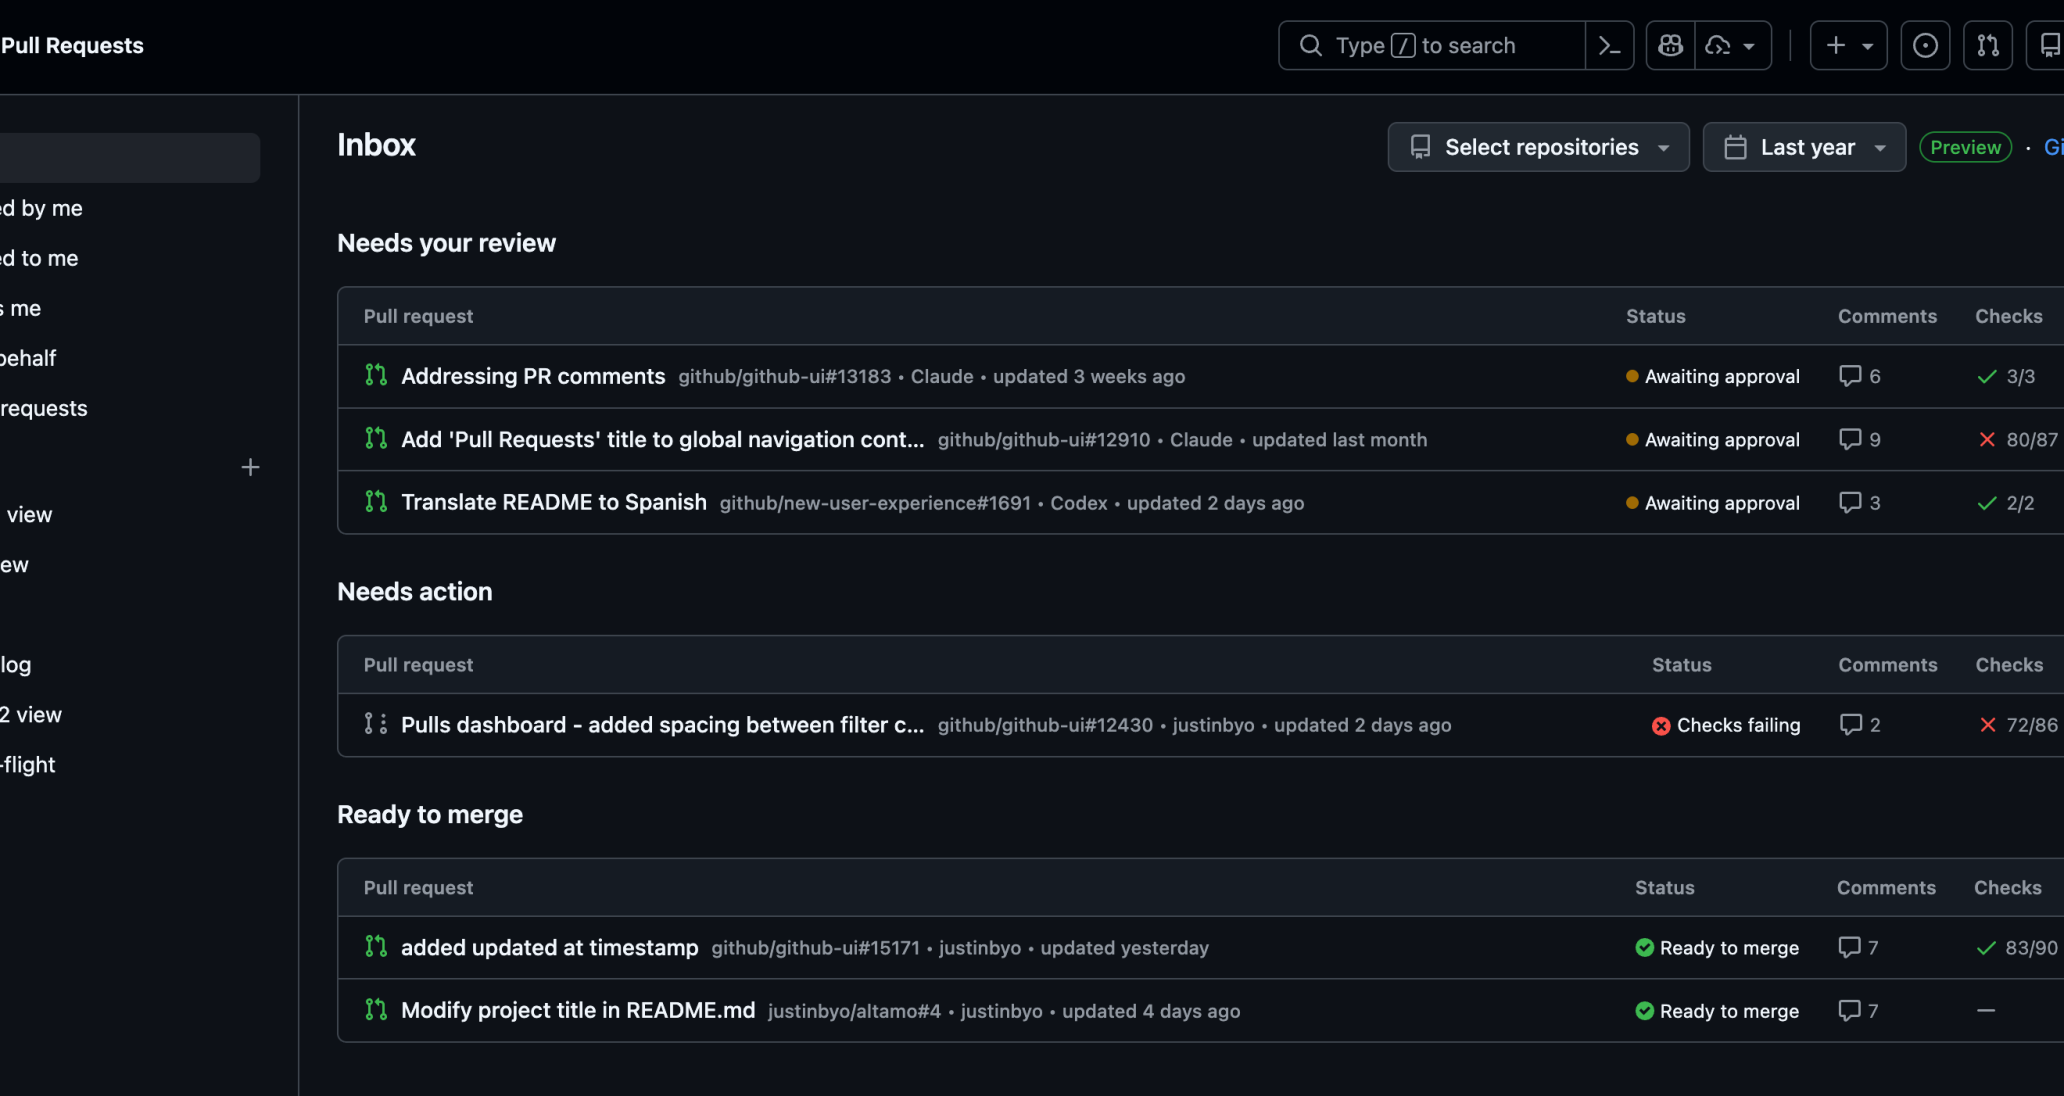Click the 3/3 passing checks indicator
The width and height of the screenshot is (2064, 1096).
click(x=2006, y=376)
